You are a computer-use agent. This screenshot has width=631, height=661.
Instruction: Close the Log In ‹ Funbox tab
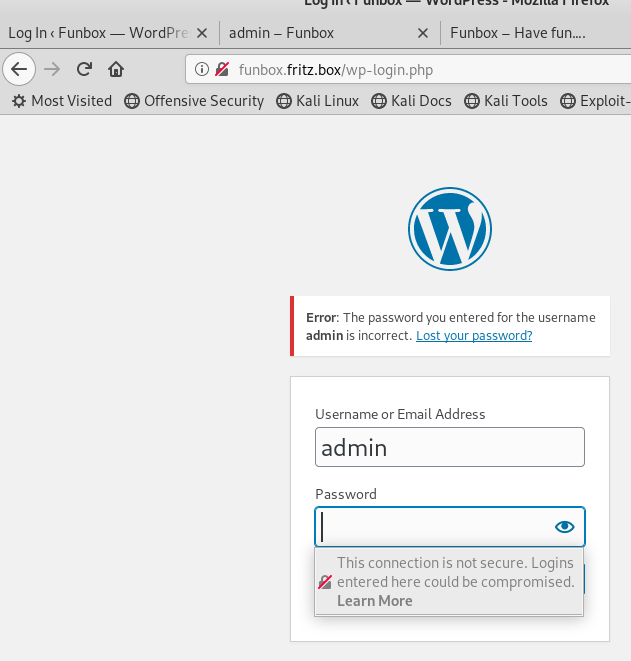click(x=202, y=33)
